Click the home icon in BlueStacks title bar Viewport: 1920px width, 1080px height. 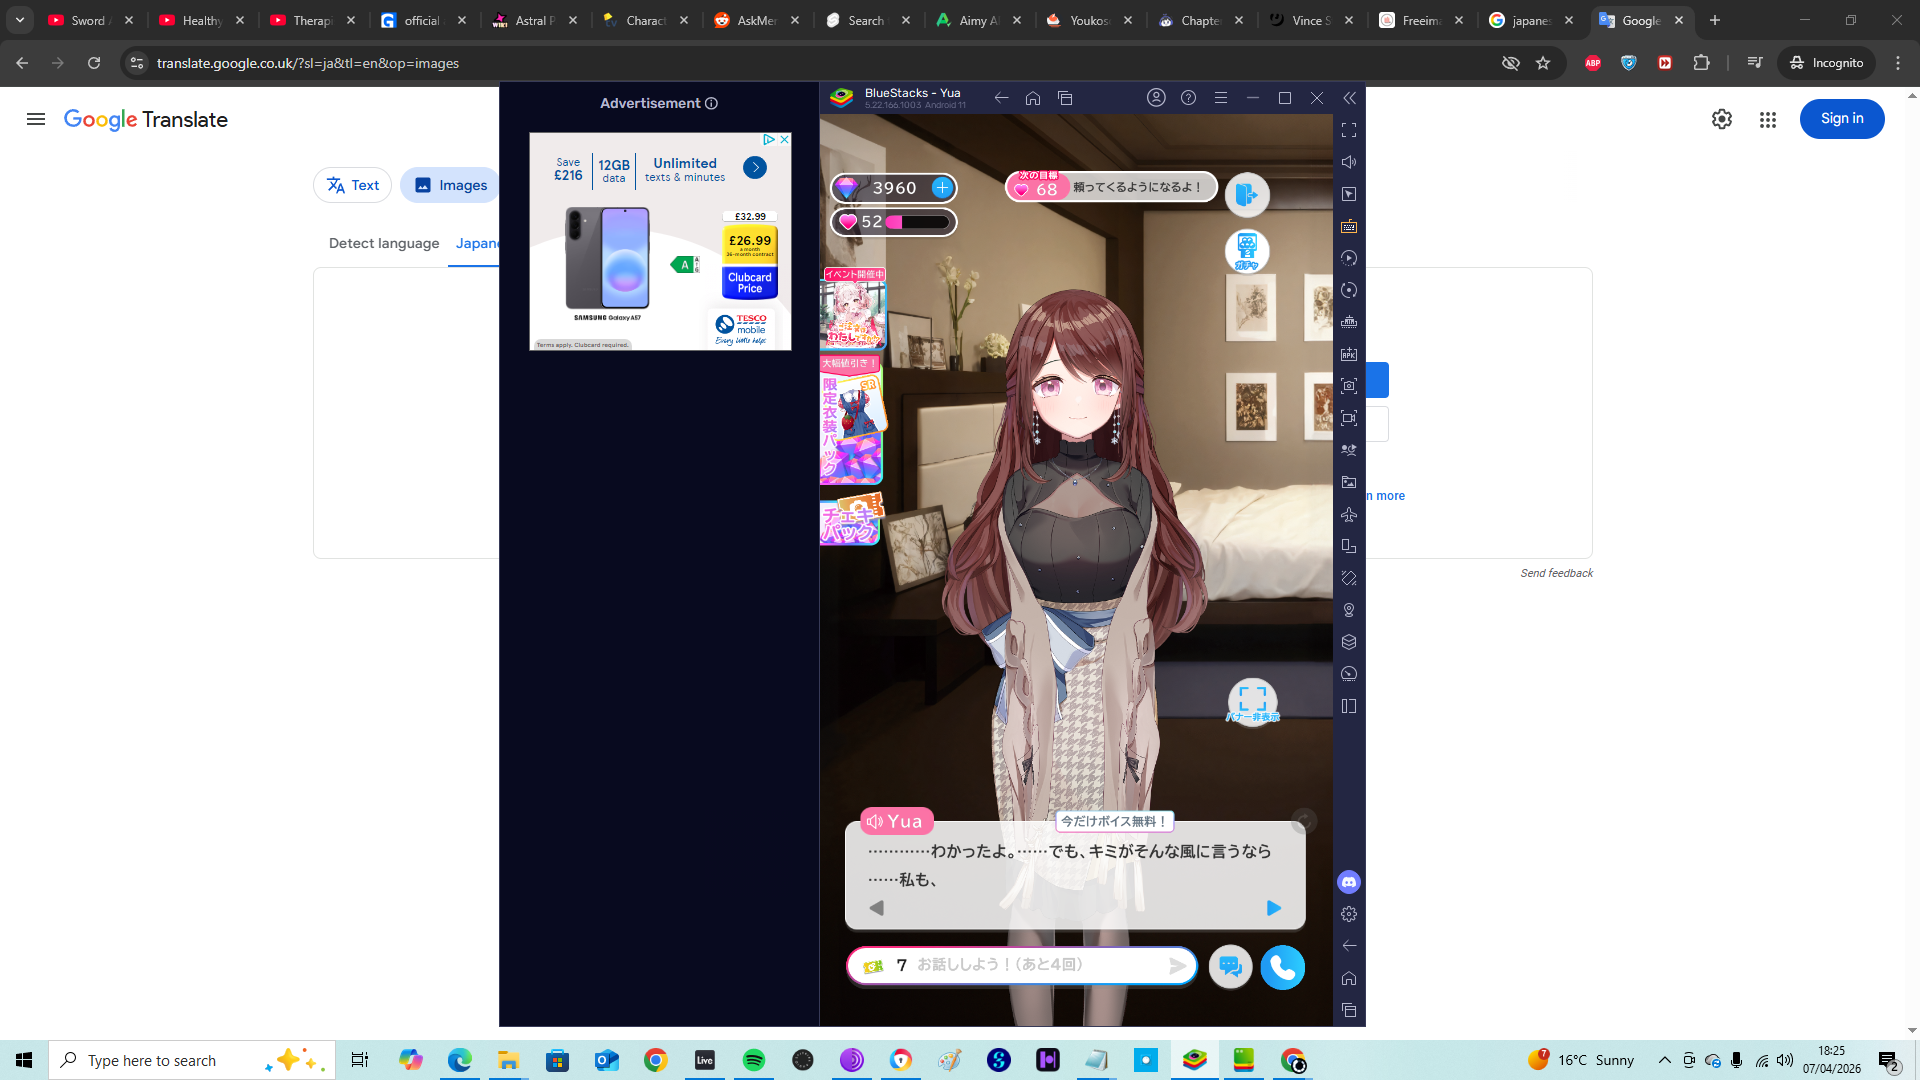click(1033, 98)
